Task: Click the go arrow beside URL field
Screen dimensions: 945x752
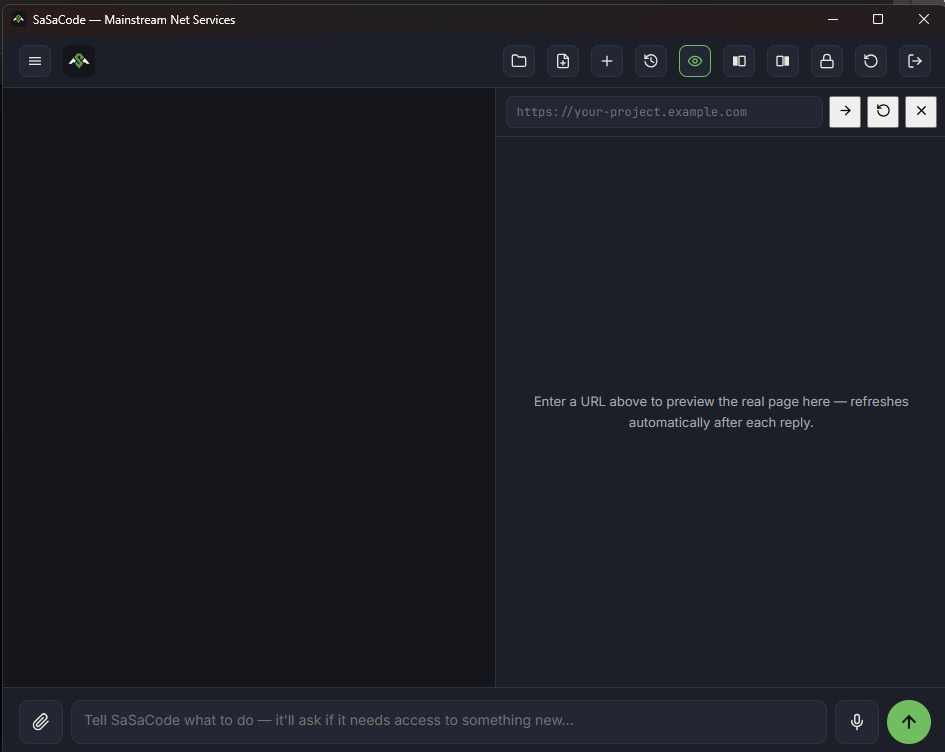Action: 845,111
